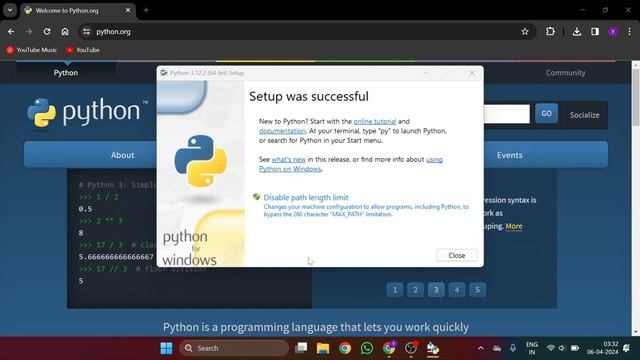
Task: Reload the python.org page
Action: tap(47, 31)
